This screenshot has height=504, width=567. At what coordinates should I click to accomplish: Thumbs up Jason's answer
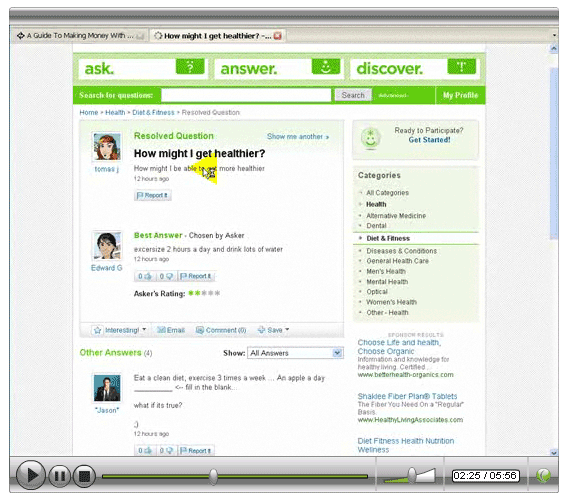click(x=145, y=450)
